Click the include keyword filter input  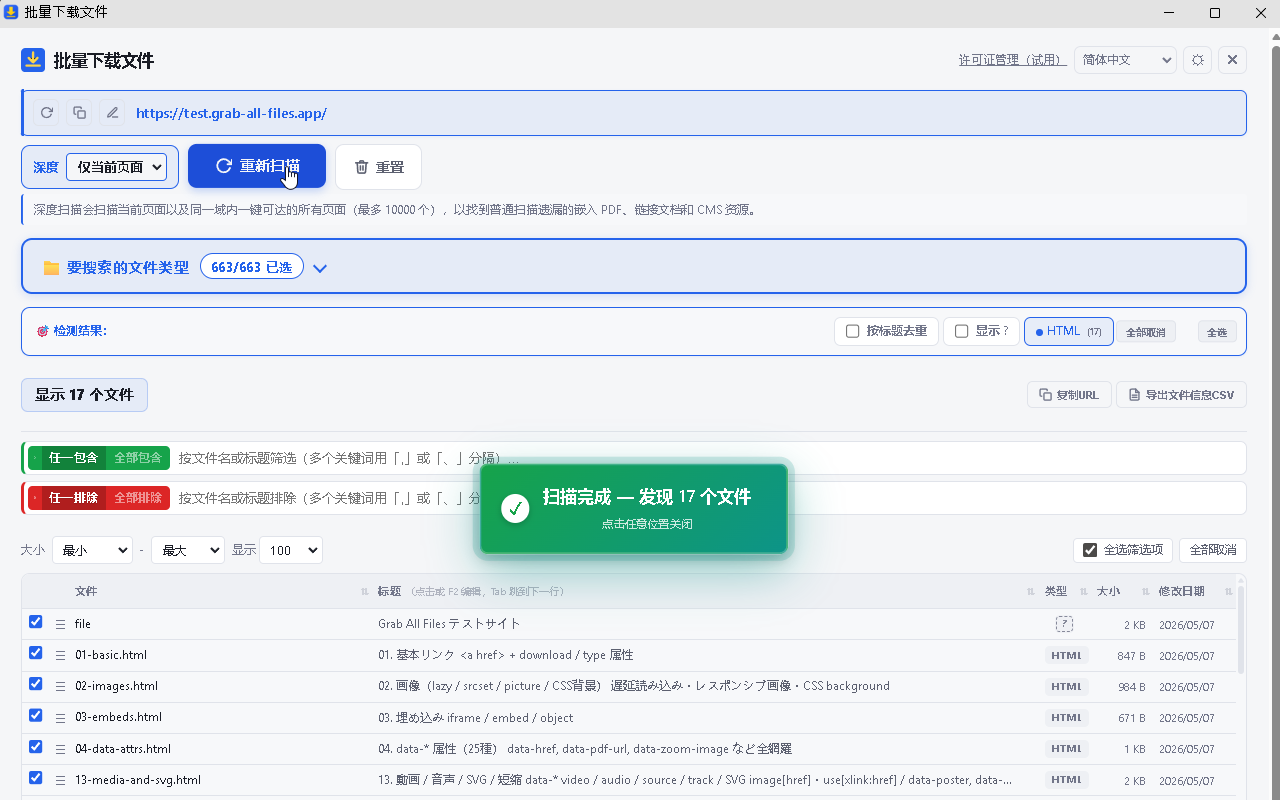[710, 458]
